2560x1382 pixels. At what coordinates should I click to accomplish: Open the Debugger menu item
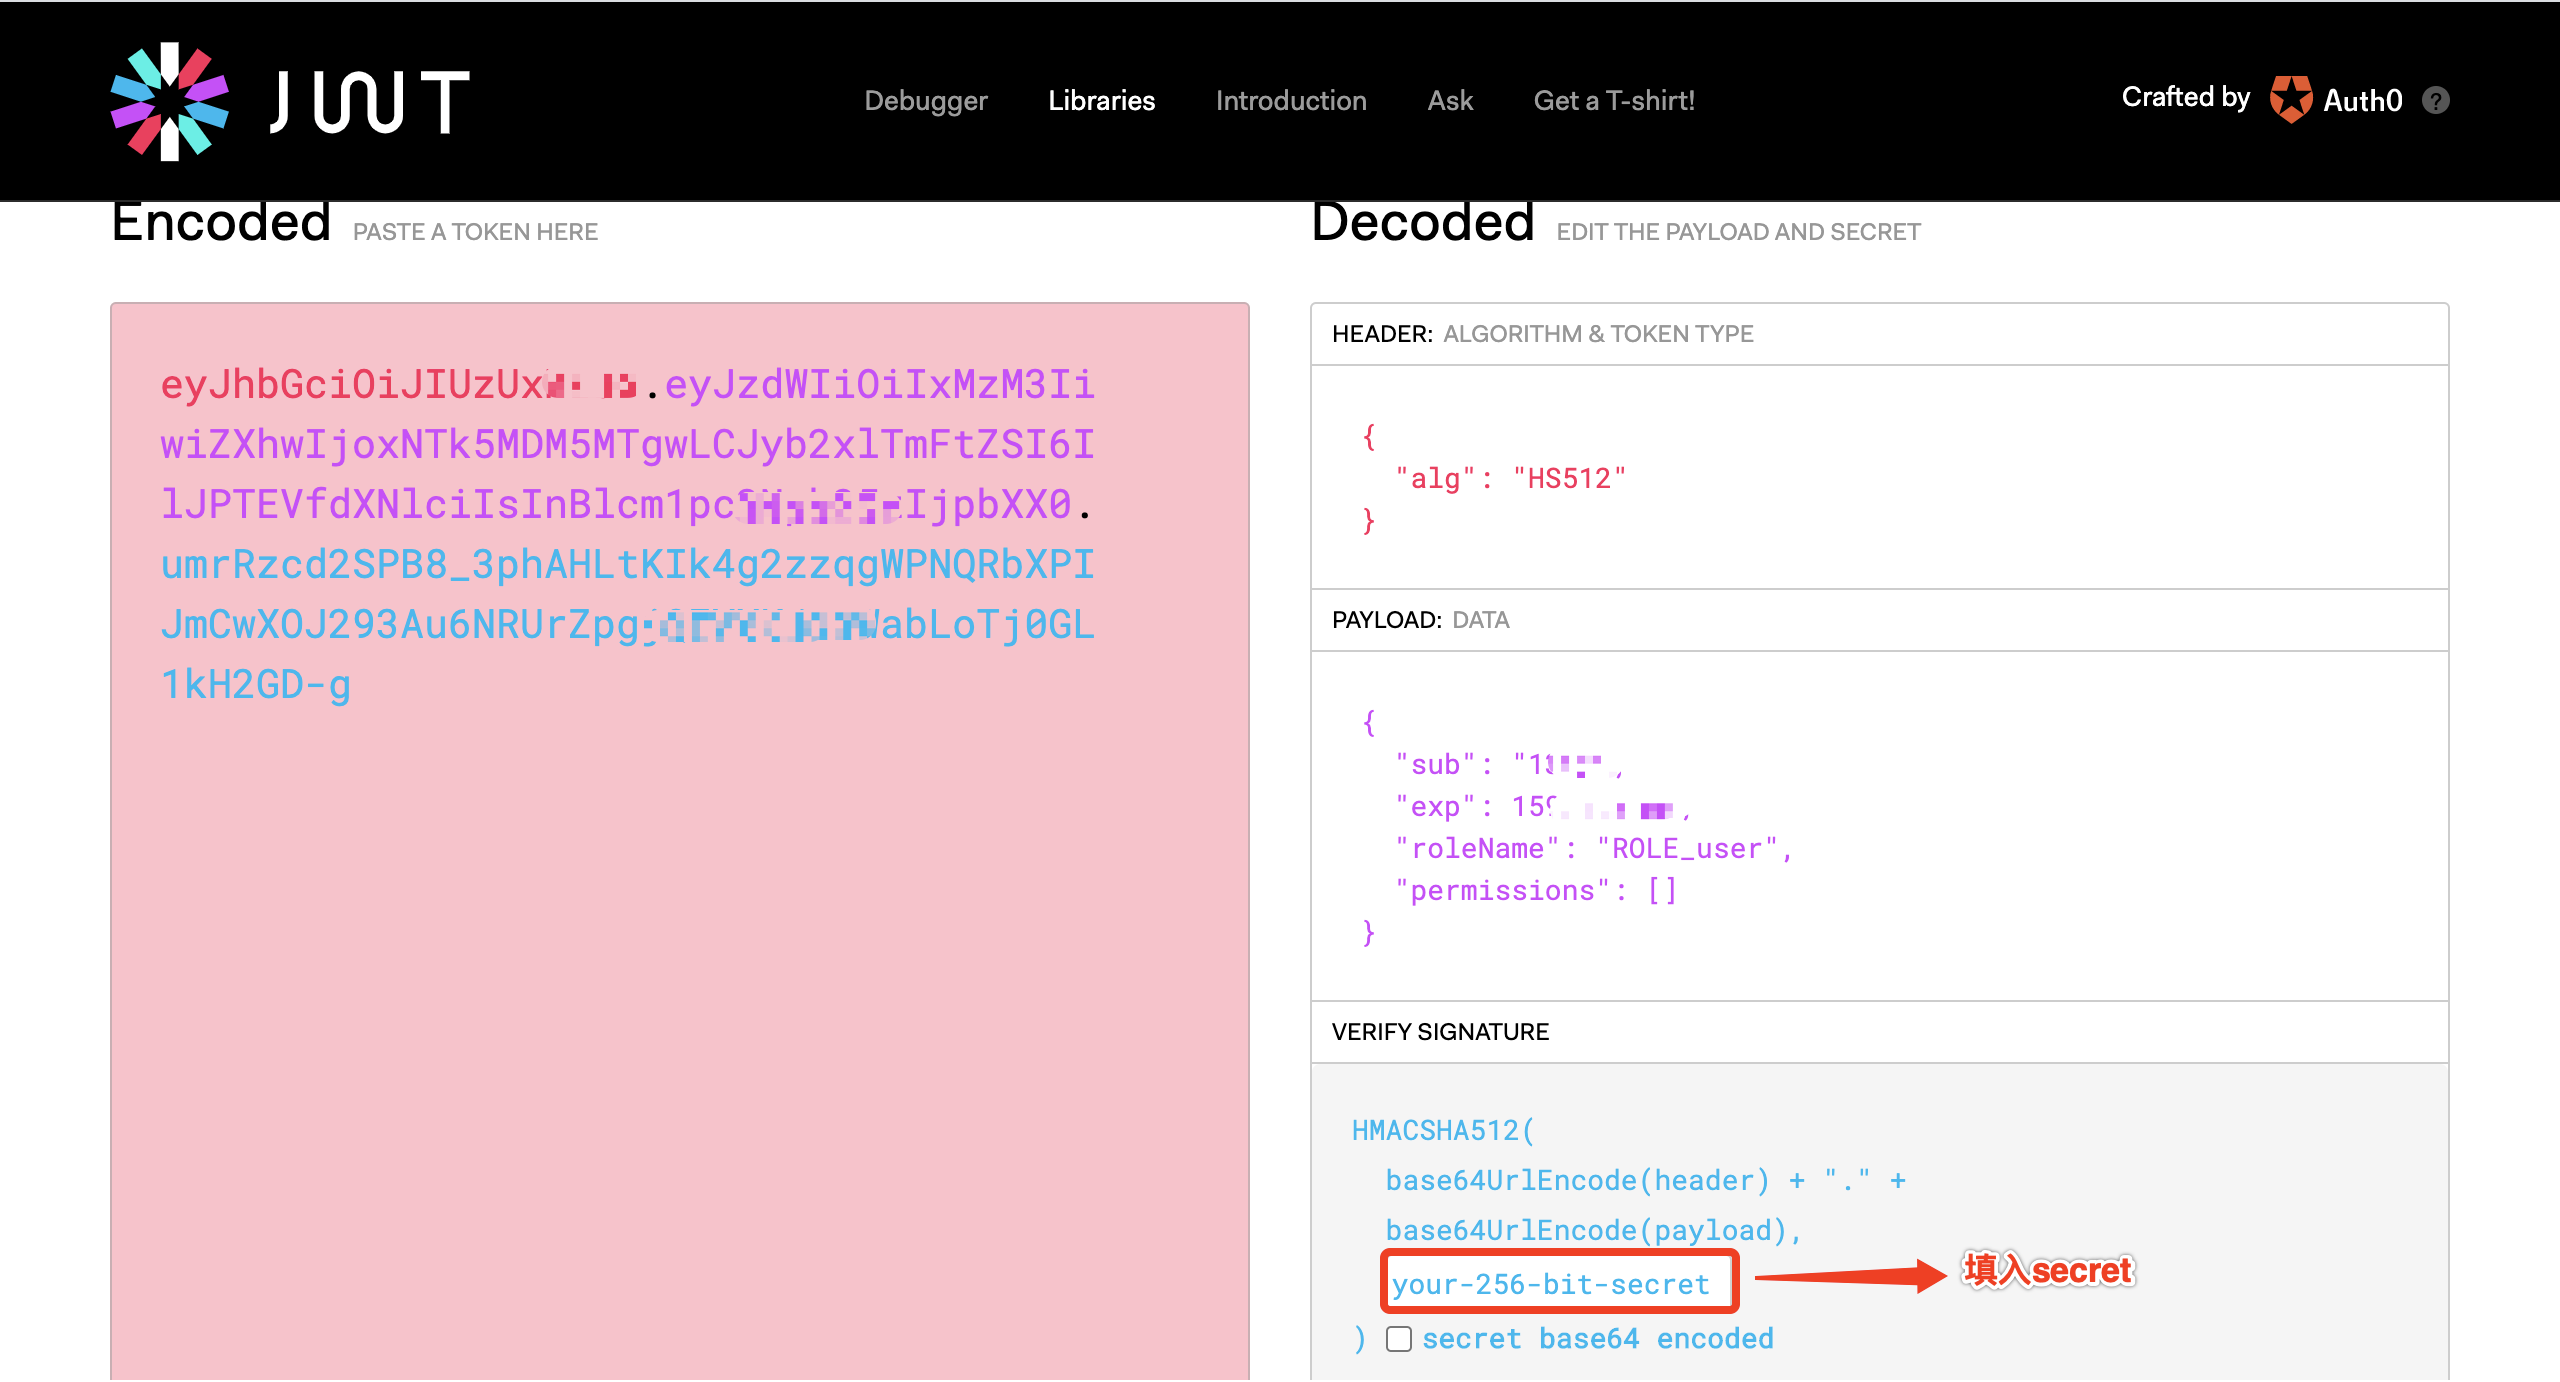[925, 100]
